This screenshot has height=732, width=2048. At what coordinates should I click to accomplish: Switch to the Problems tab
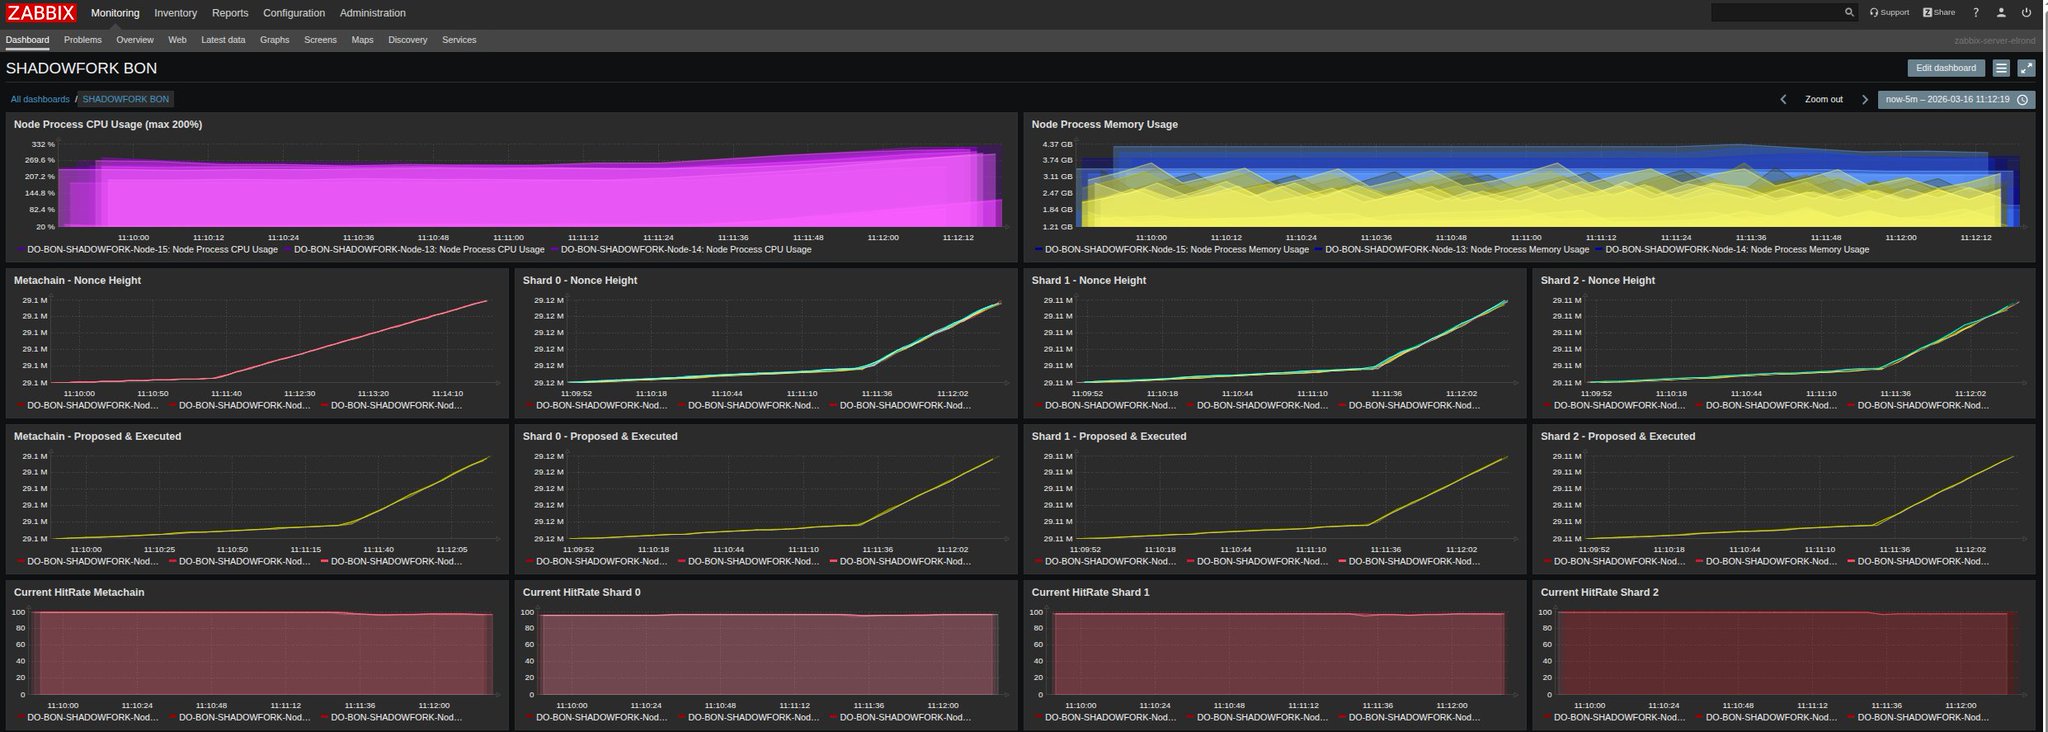82,40
